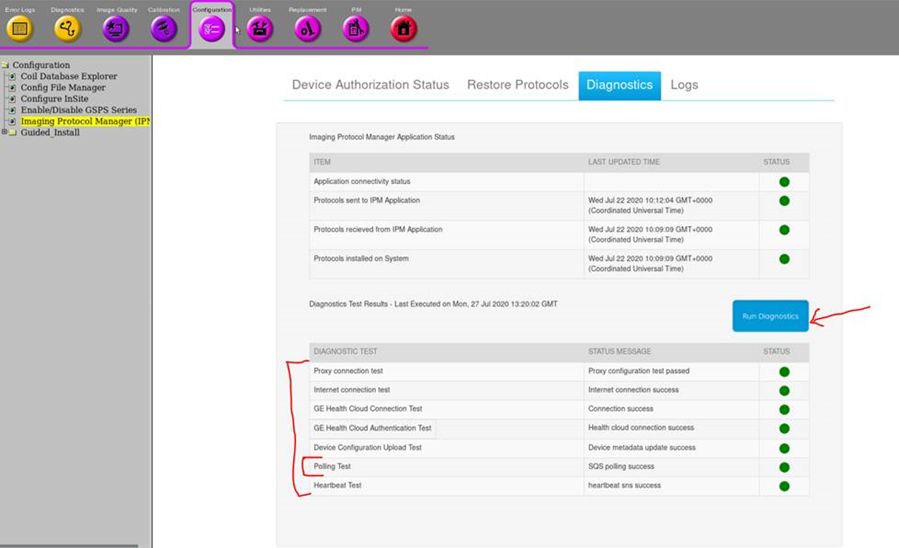Click the horizontal scrollbar under the tree panel
The height and width of the screenshot is (548, 899).
tap(69, 546)
